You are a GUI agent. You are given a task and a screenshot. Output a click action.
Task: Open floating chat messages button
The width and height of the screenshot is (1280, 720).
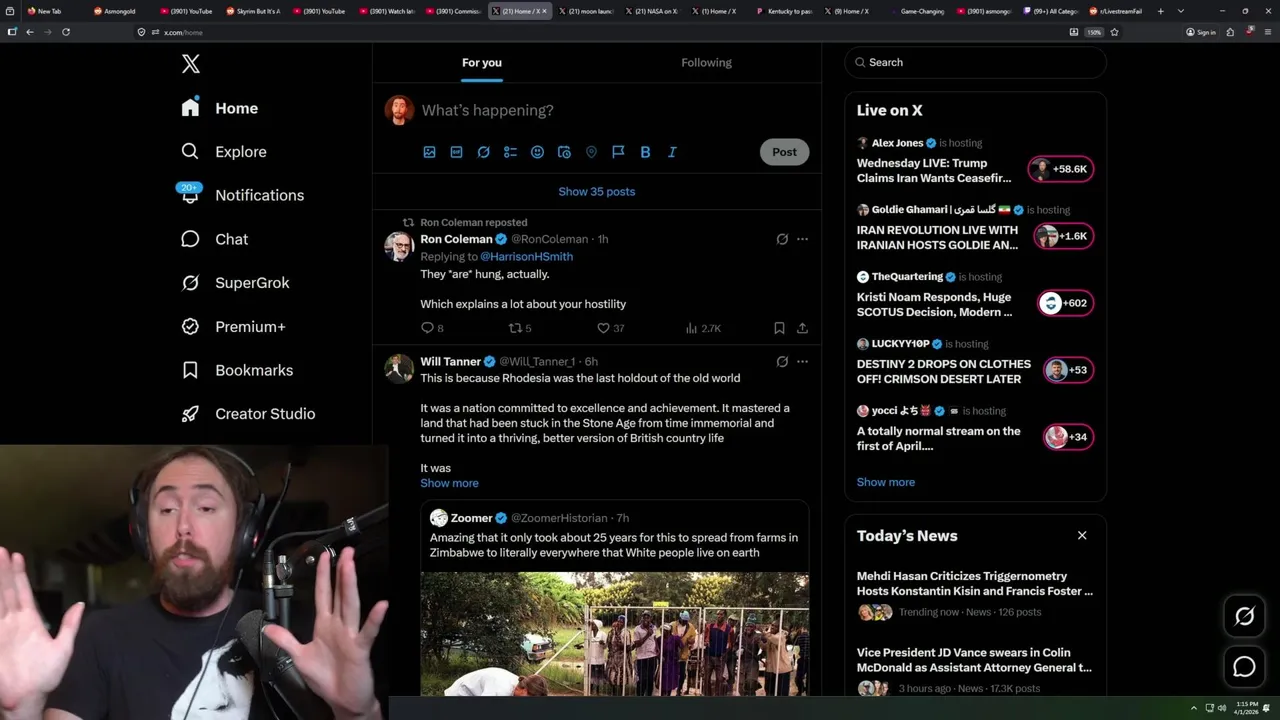(1244, 667)
